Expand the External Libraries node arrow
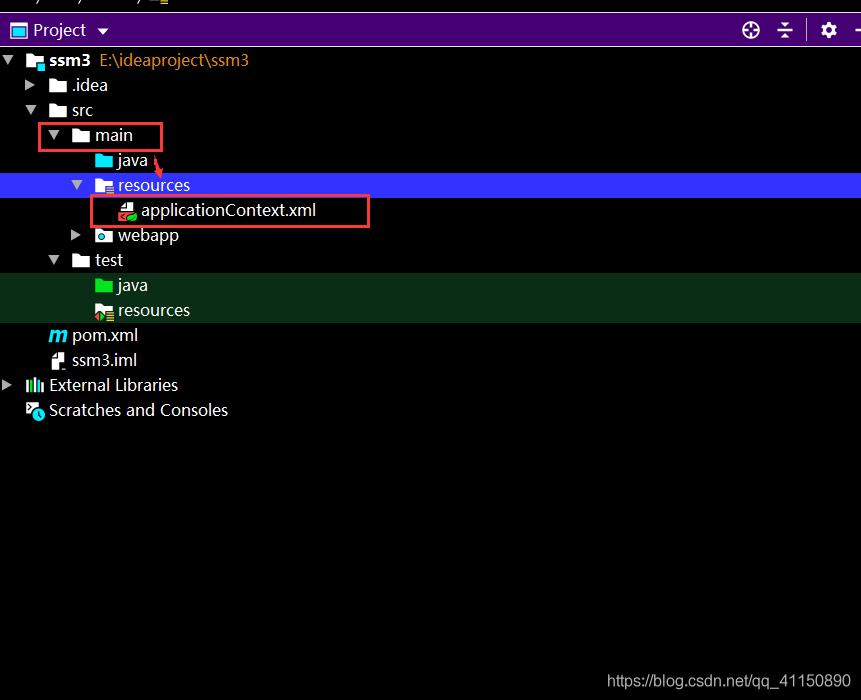Image resolution: width=861 pixels, height=700 pixels. click(x=8, y=385)
